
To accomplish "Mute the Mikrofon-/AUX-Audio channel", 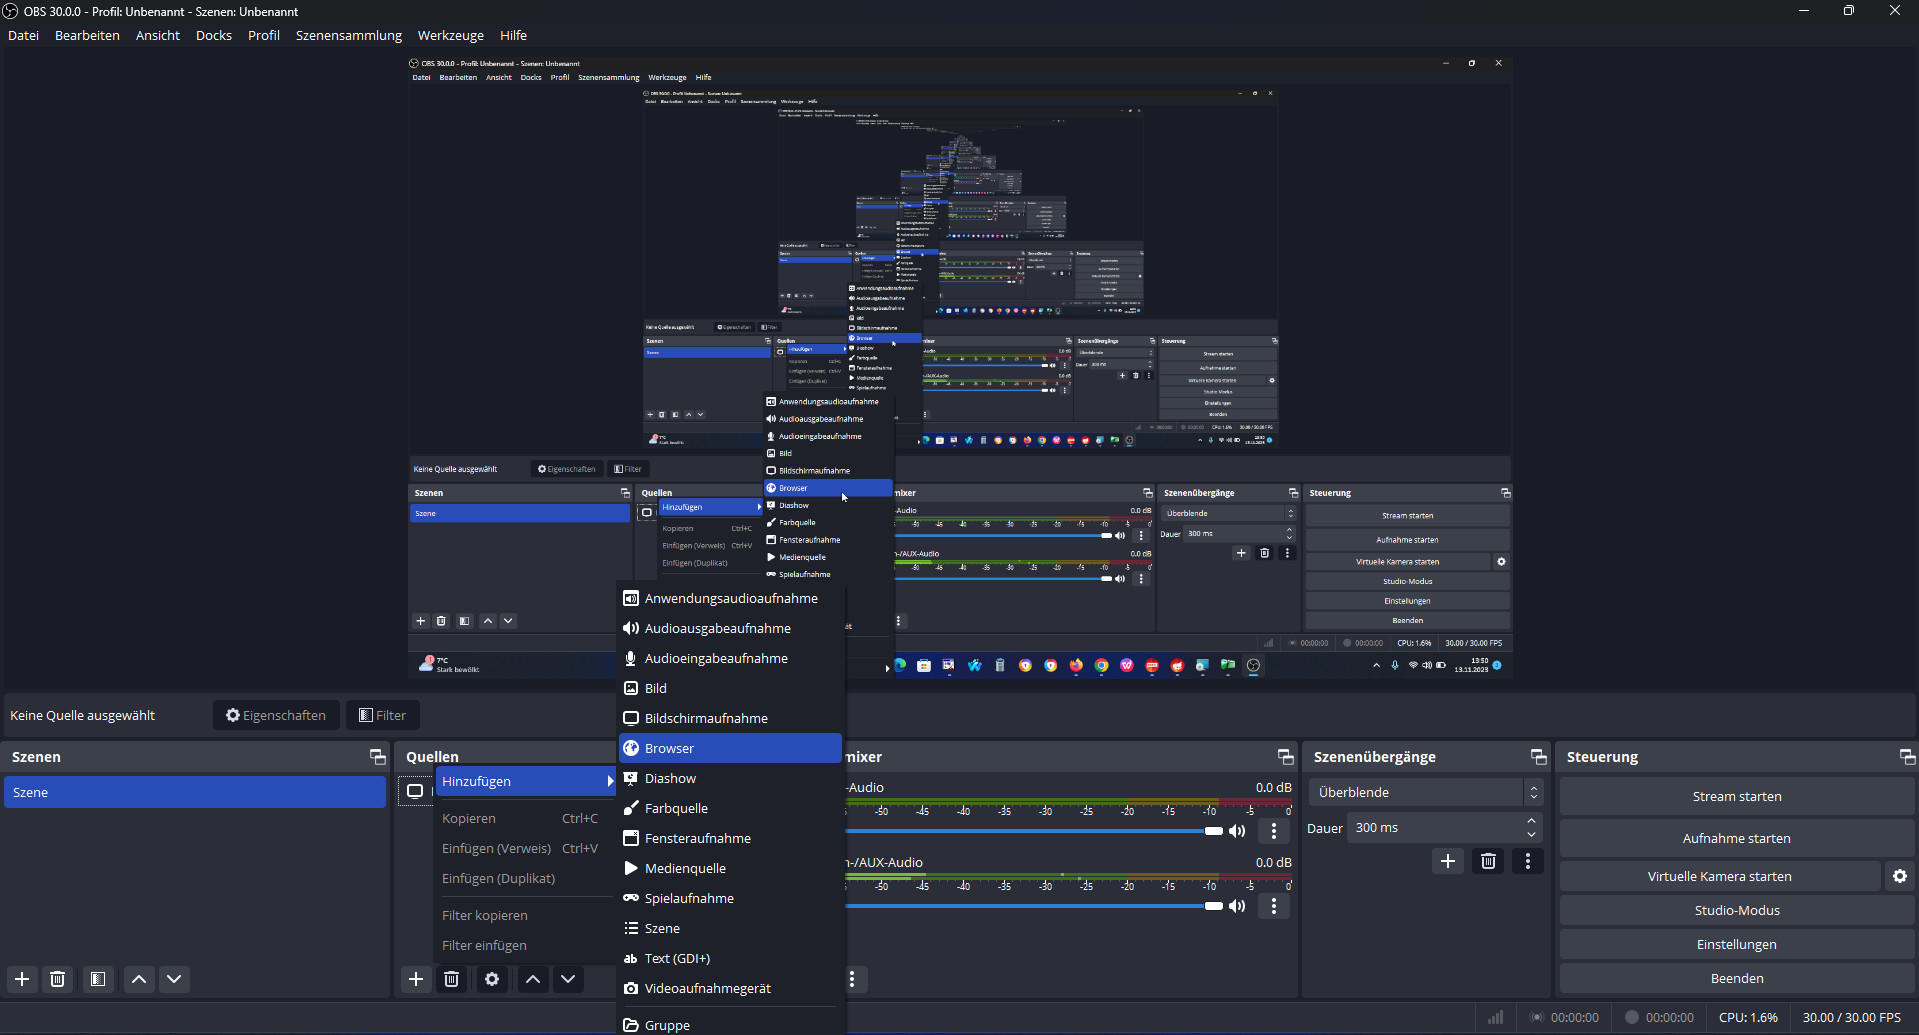I will 1238,906.
